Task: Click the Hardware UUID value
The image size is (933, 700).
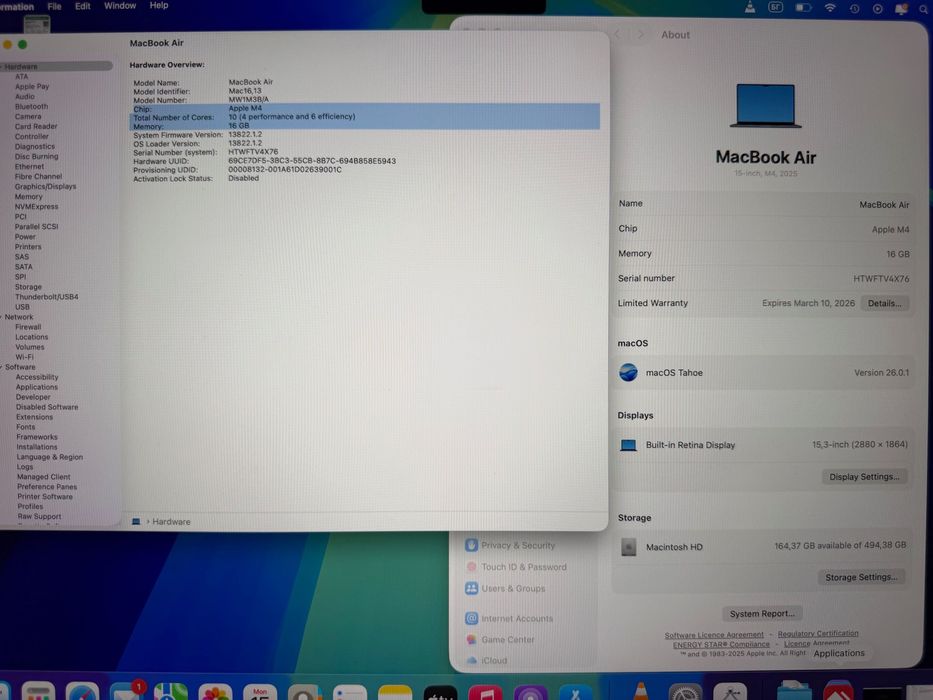Action: click(312, 161)
